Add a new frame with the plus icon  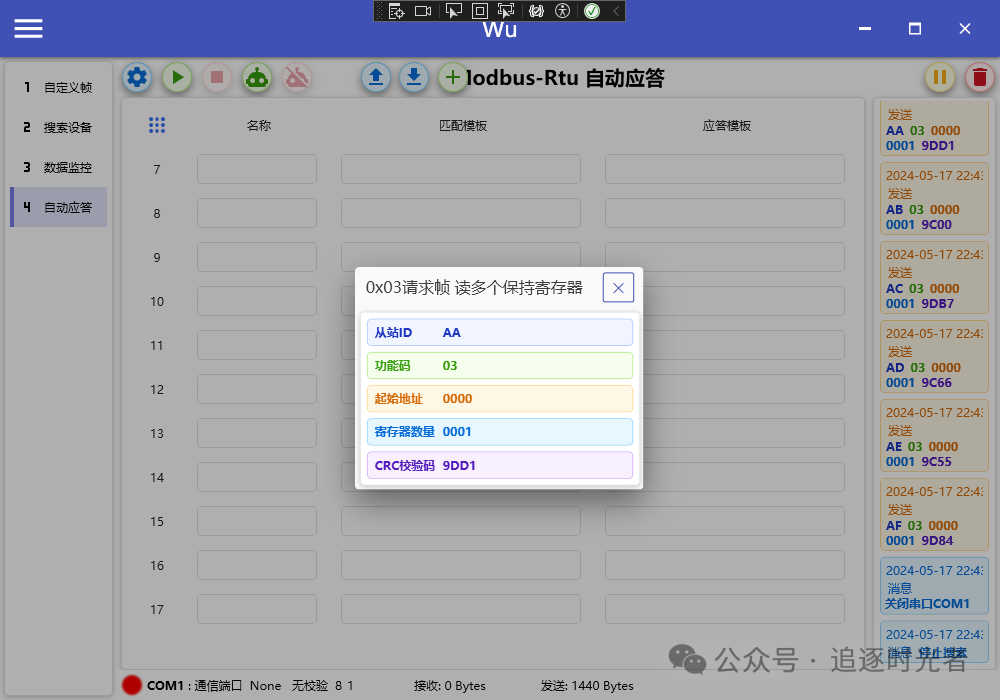click(452, 77)
